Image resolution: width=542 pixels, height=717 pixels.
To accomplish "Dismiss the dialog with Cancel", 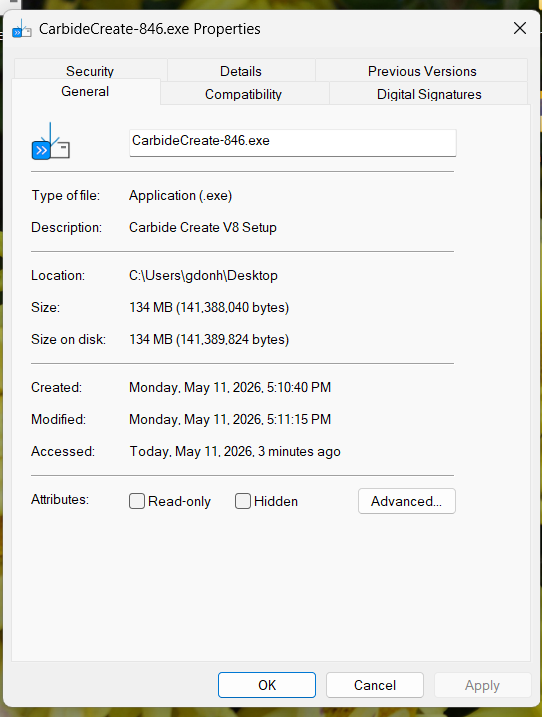I will click(375, 685).
